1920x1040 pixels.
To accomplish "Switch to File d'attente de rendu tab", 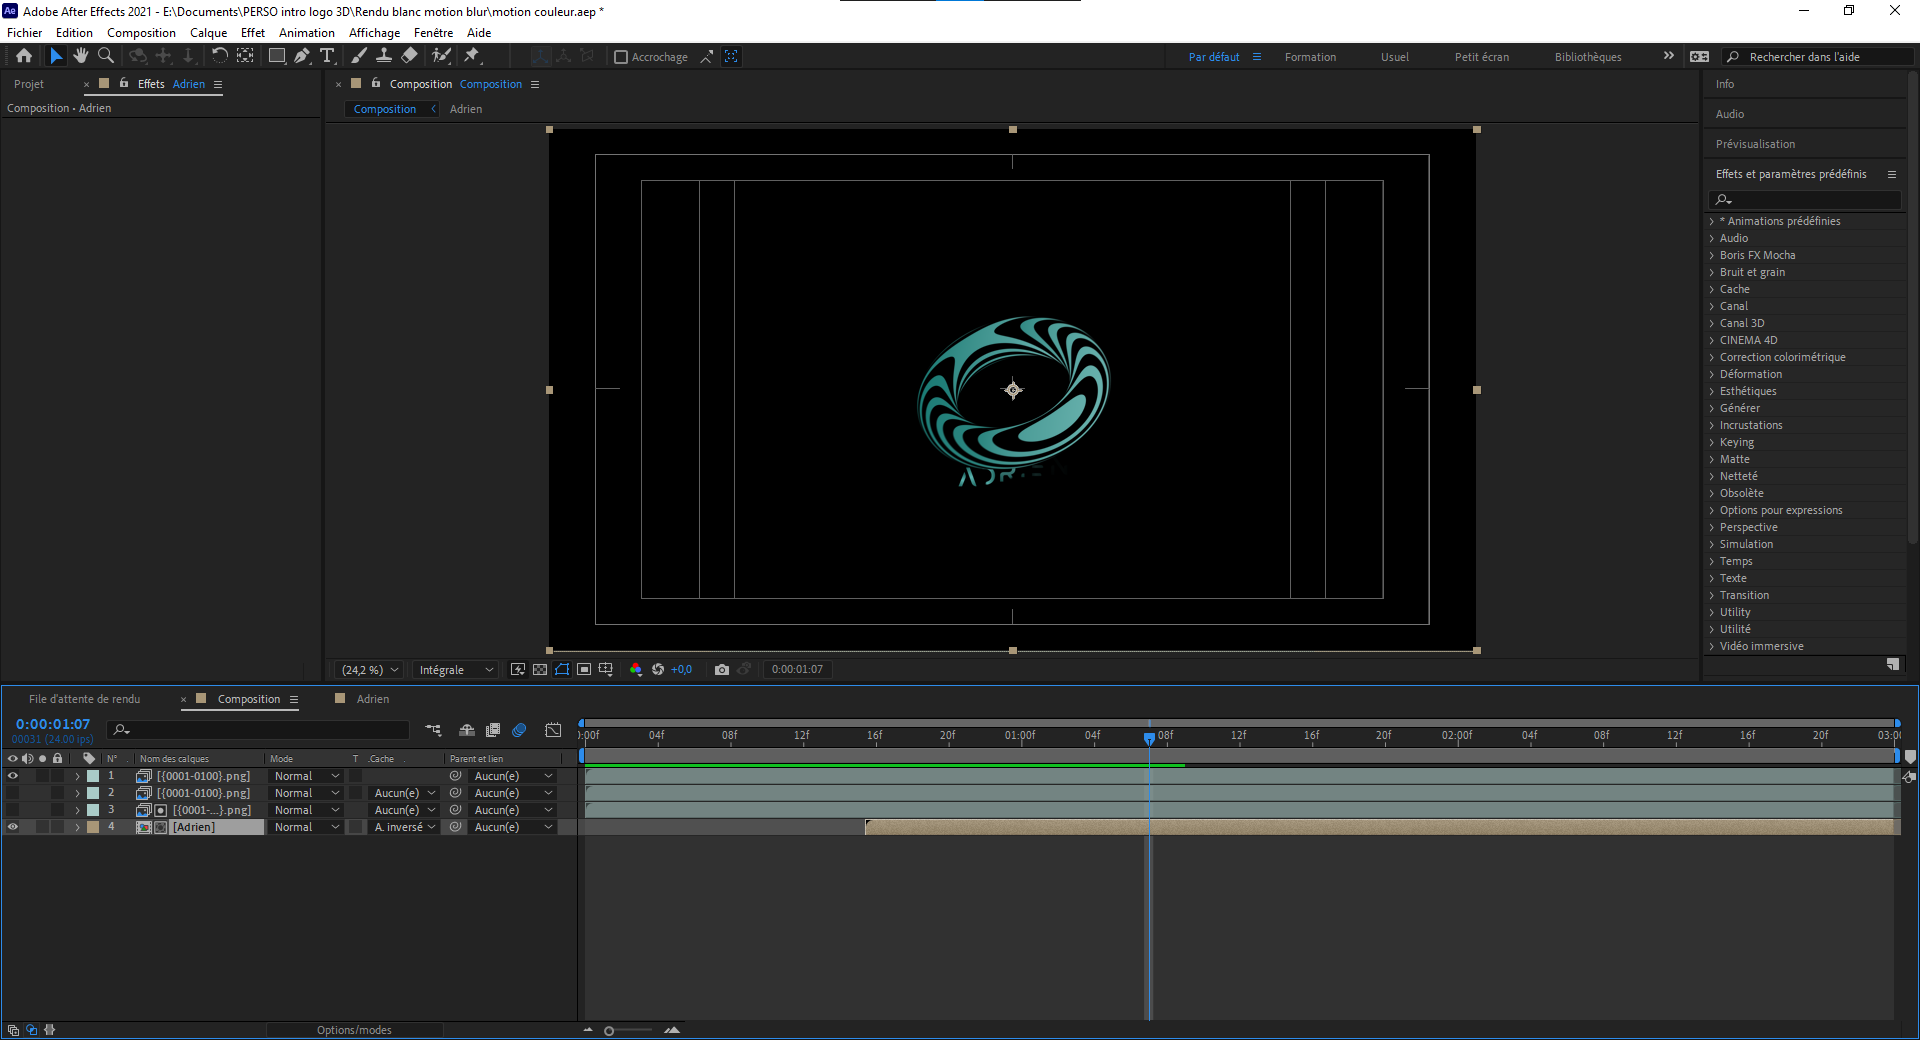I will (85, 699).
